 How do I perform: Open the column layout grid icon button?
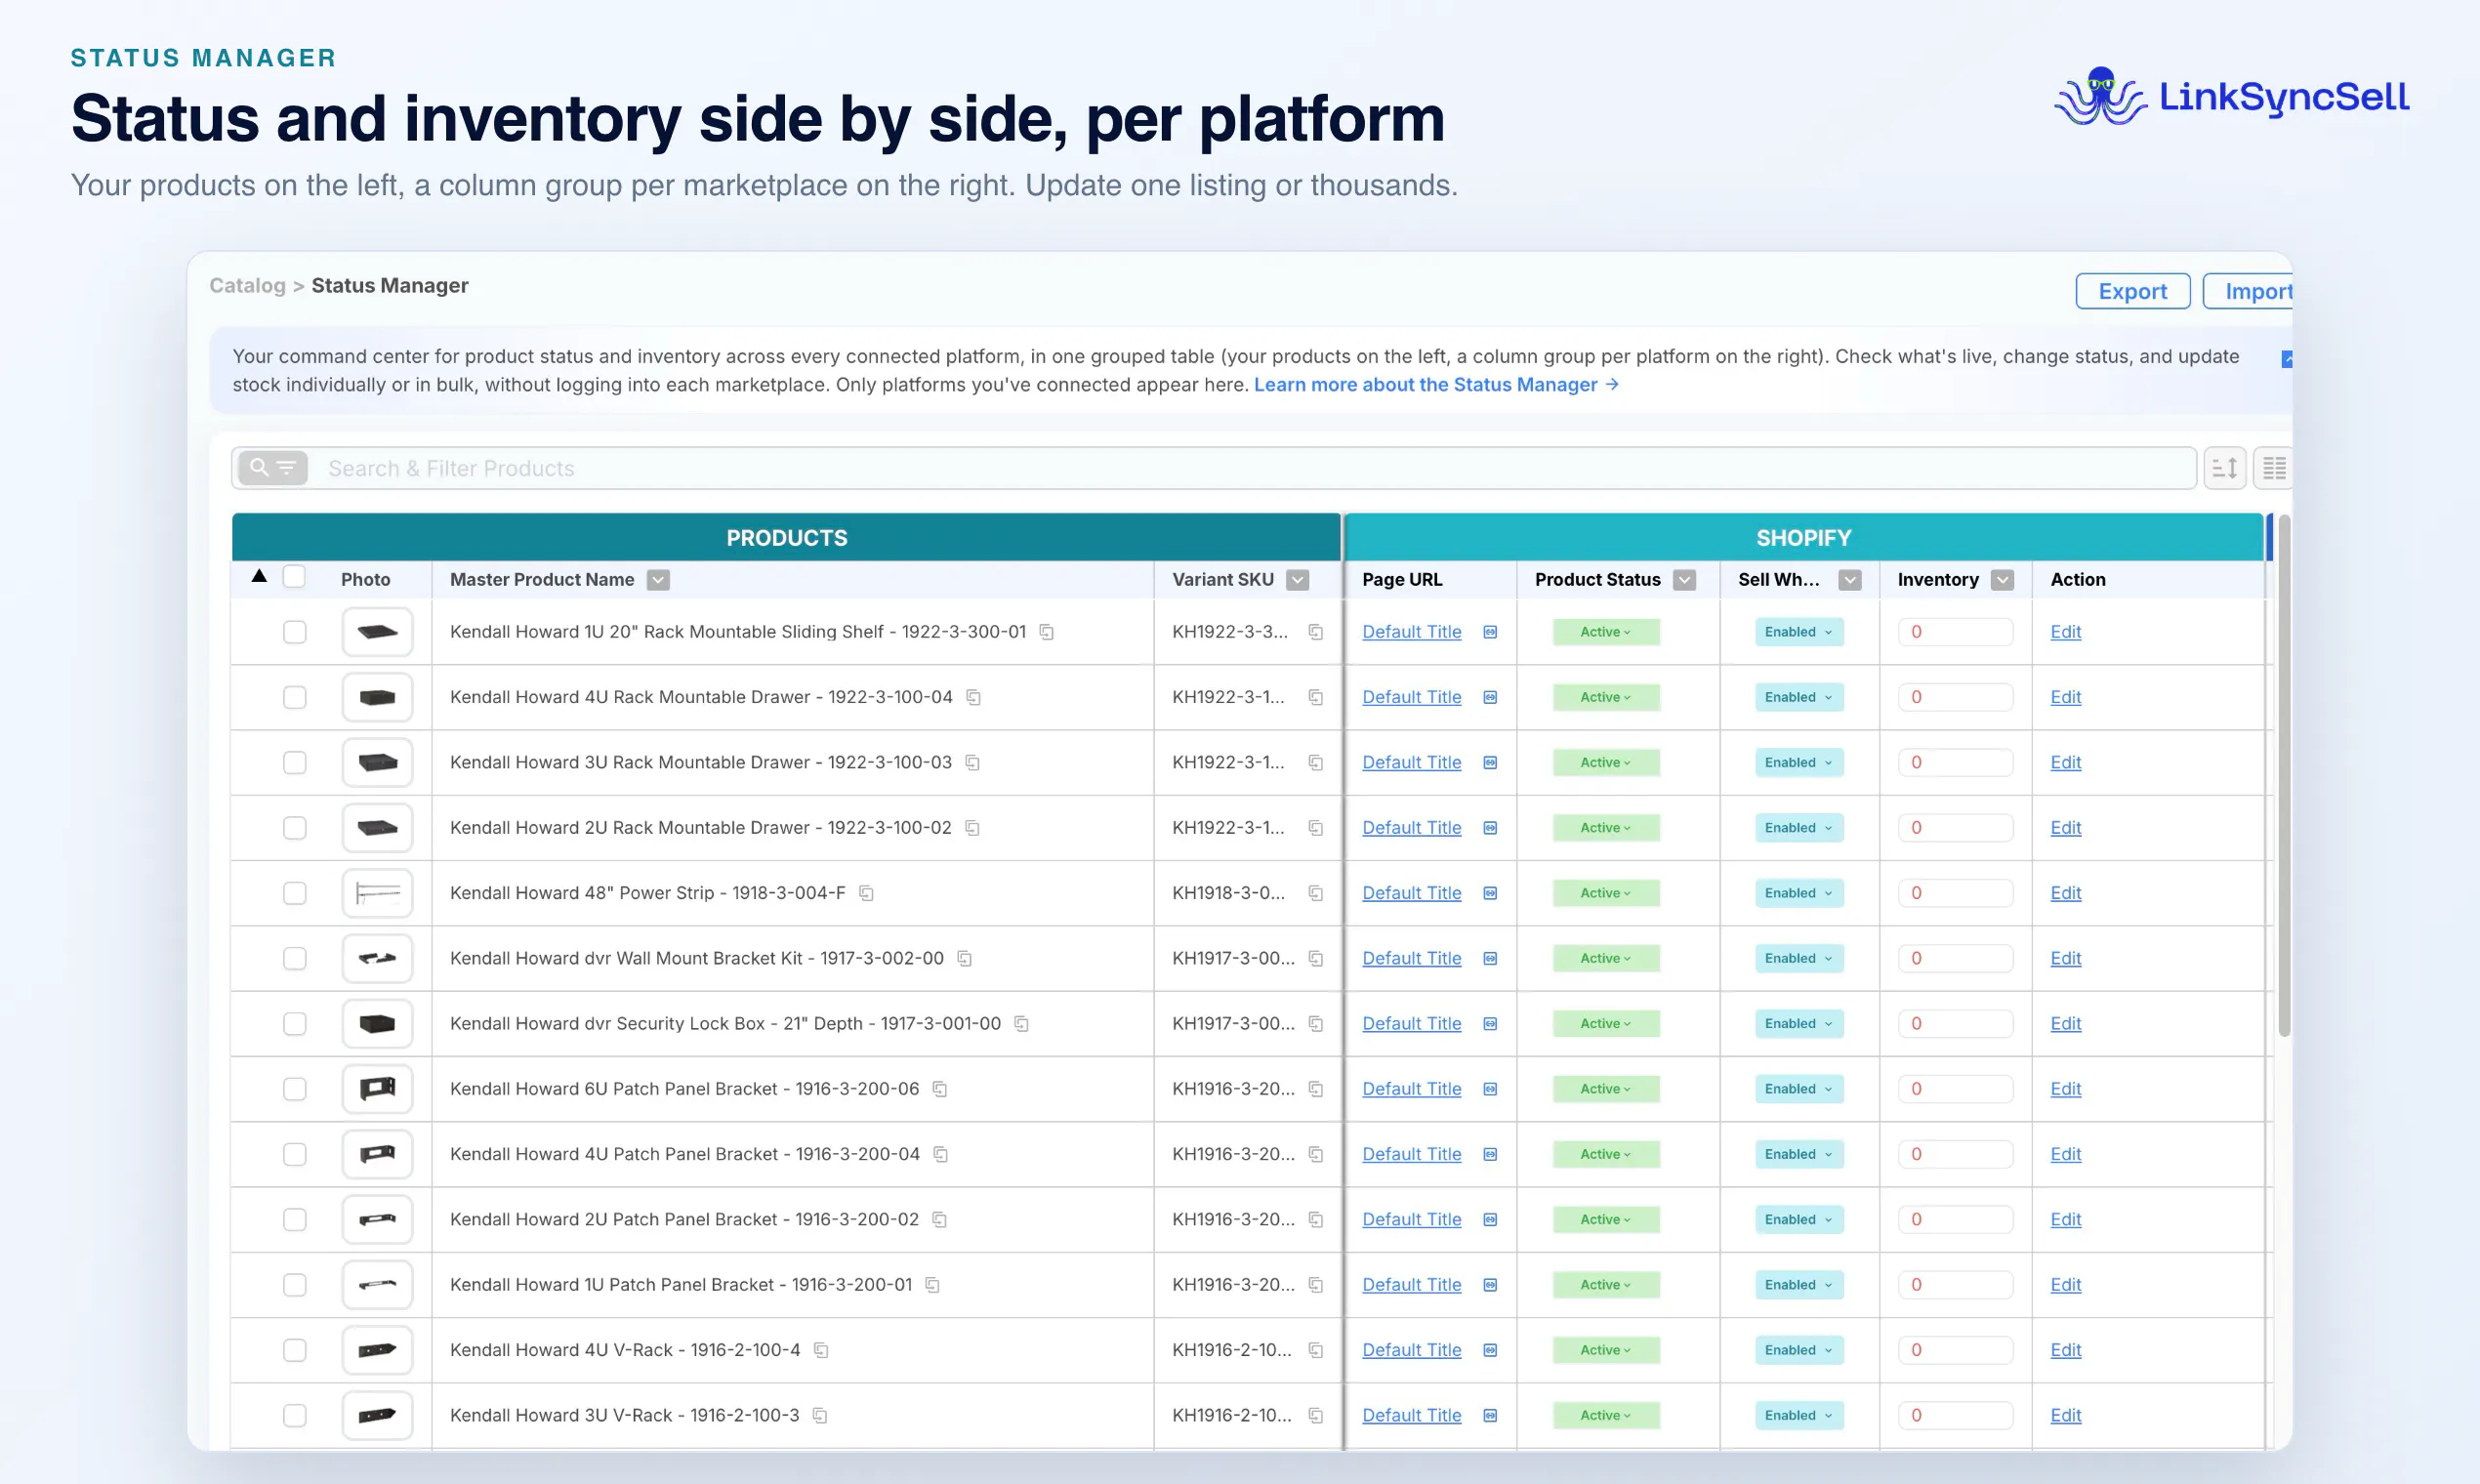pyautogui.click(x=2273, y=468)
